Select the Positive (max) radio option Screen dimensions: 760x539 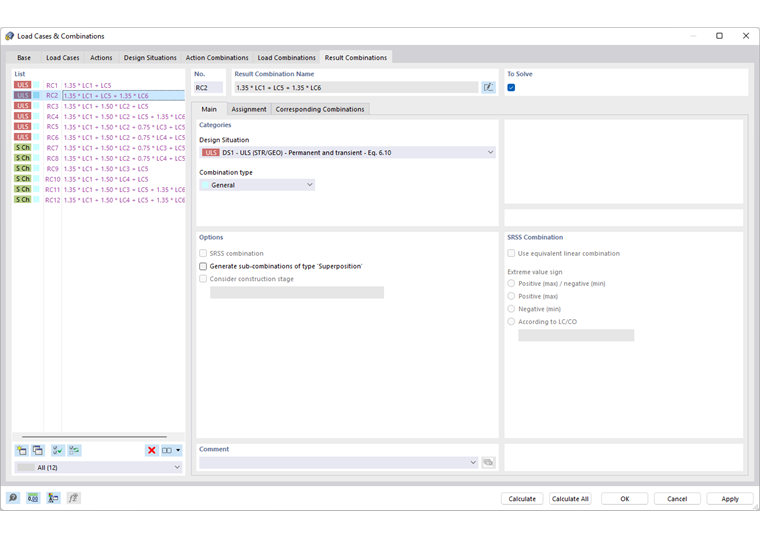click(x=511, y=296)
